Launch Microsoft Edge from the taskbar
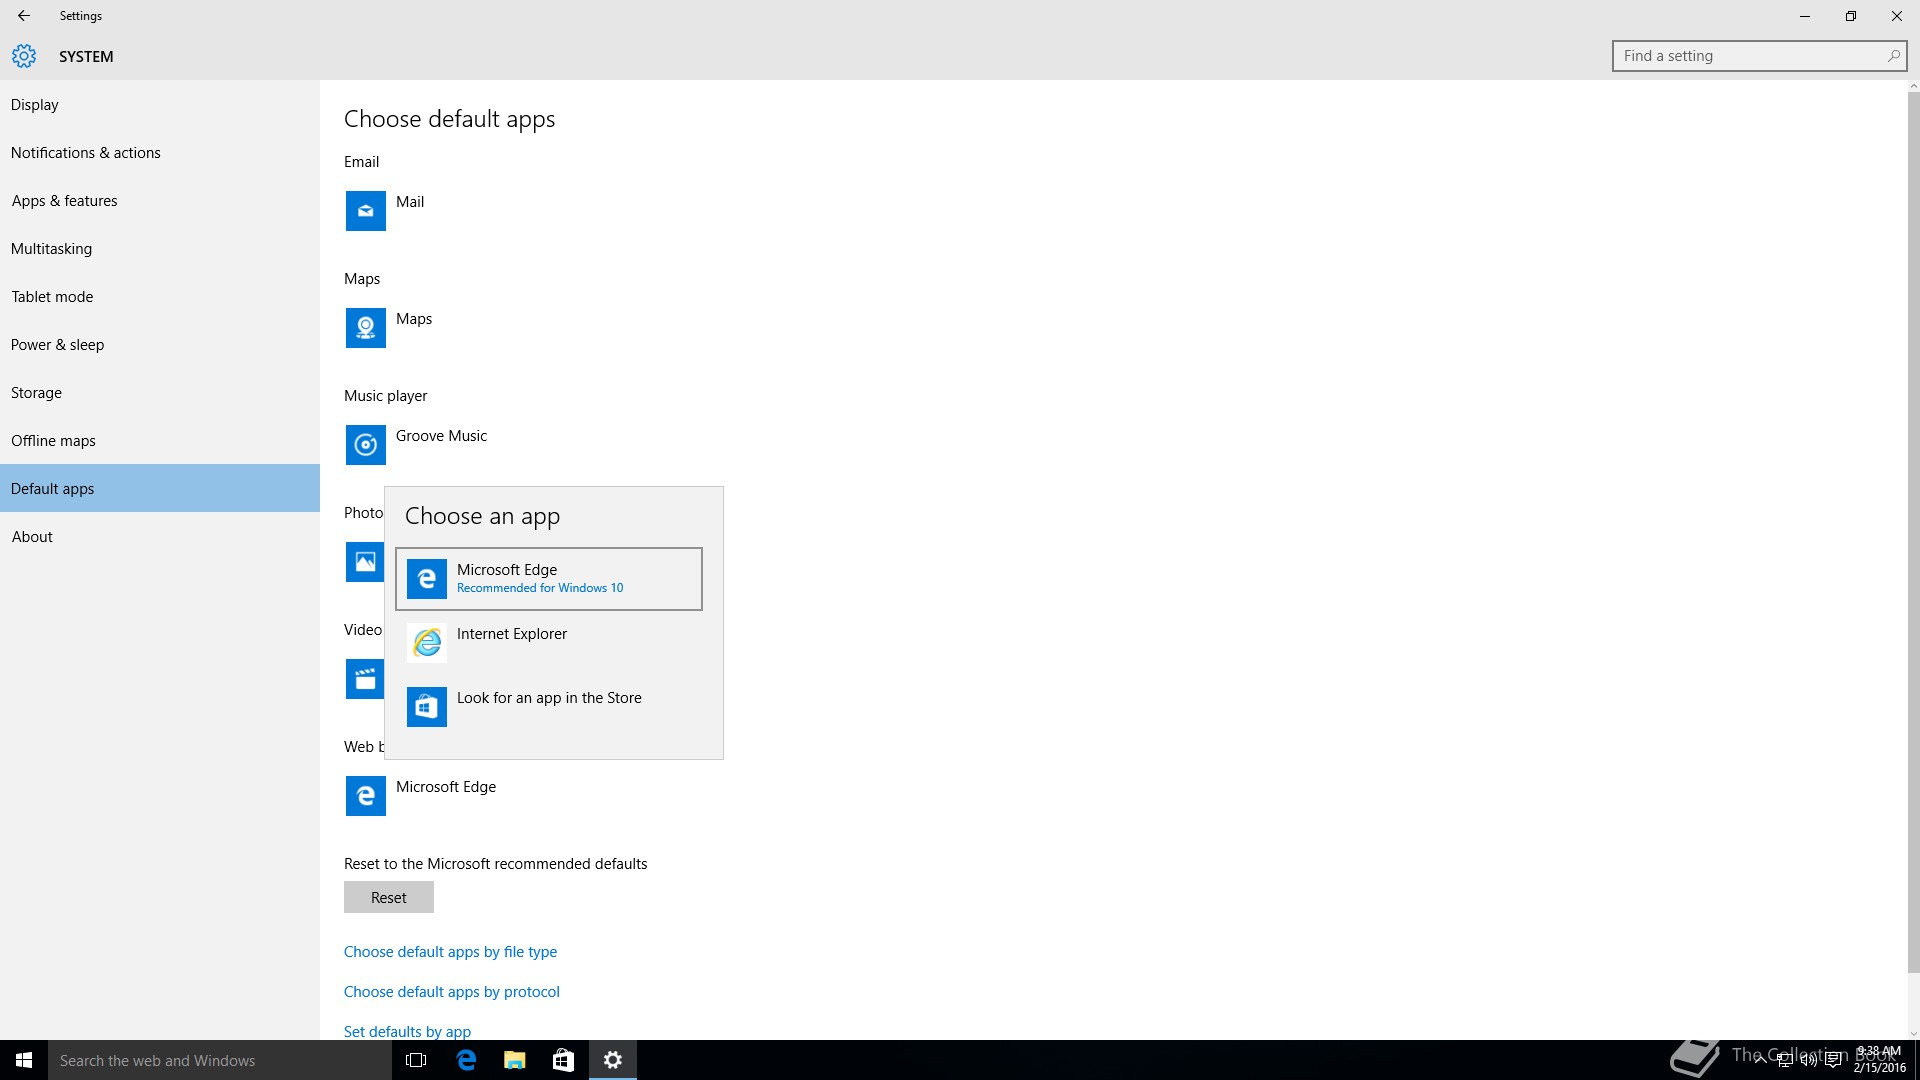The height and width of the screenshot is (1080, 1920). point(466,1060)
